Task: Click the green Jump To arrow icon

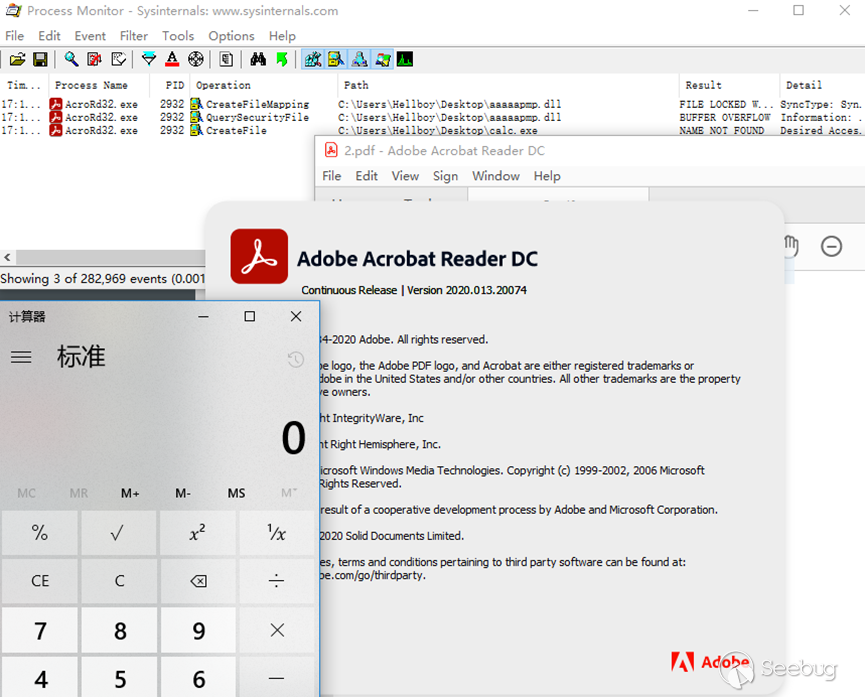Action: [x=282, y=59]
